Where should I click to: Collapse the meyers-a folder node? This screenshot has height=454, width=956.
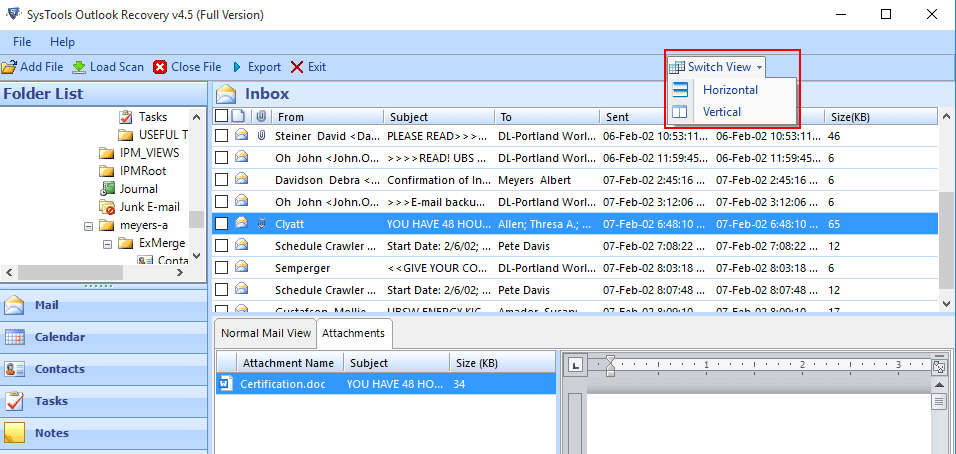(88, 226)
